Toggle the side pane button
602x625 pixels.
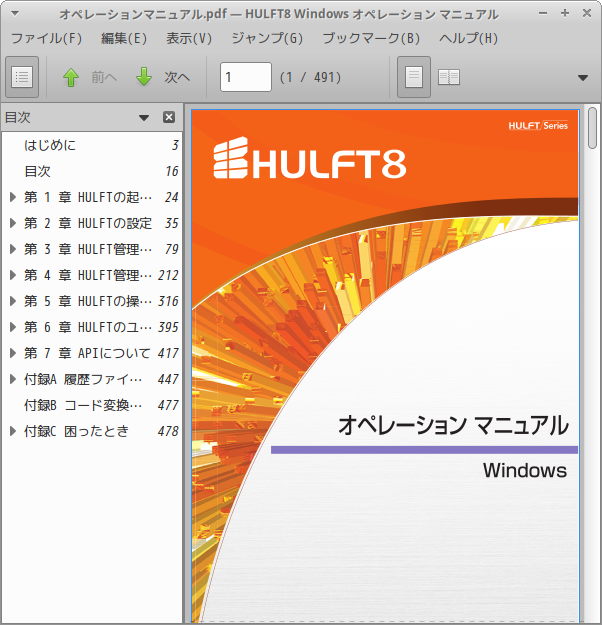pos(22,77)
